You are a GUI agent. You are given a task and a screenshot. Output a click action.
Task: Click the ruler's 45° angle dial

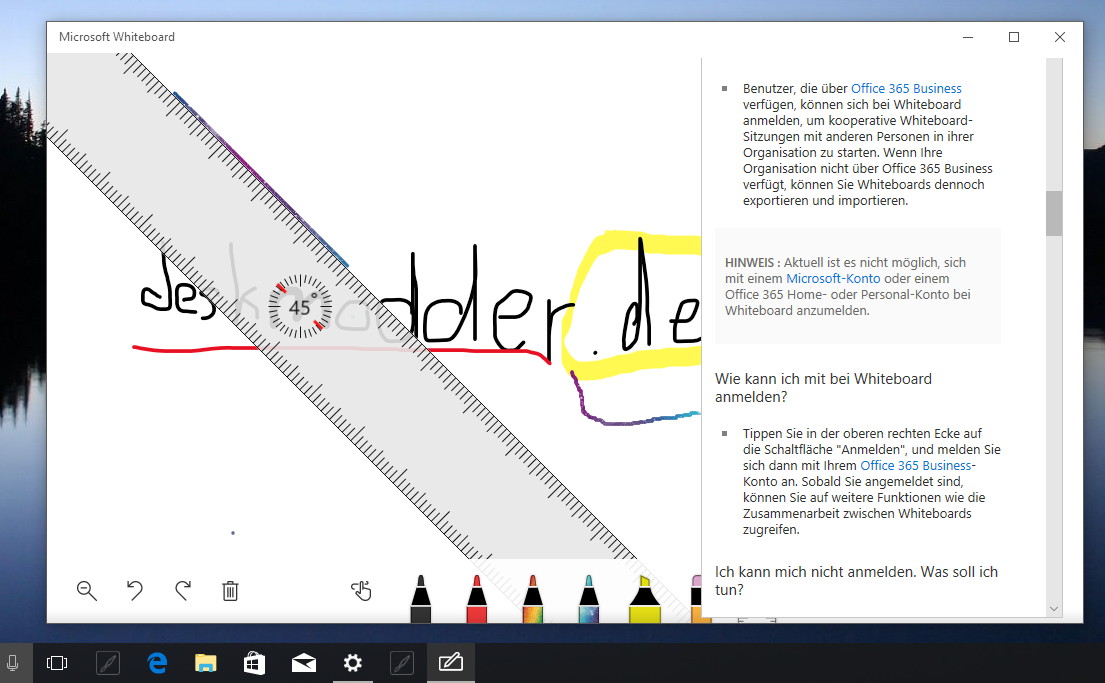[300, 308]
